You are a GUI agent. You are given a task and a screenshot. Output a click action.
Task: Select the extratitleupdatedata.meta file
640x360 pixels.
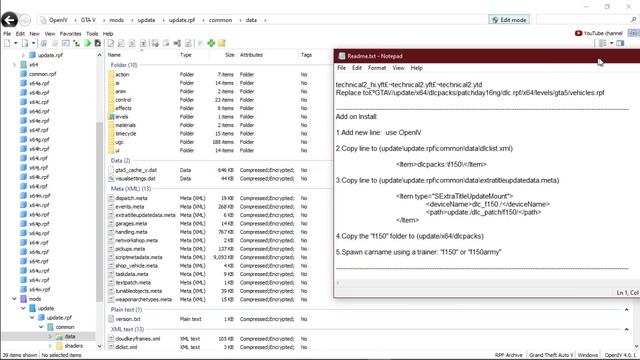click(145, 215)
